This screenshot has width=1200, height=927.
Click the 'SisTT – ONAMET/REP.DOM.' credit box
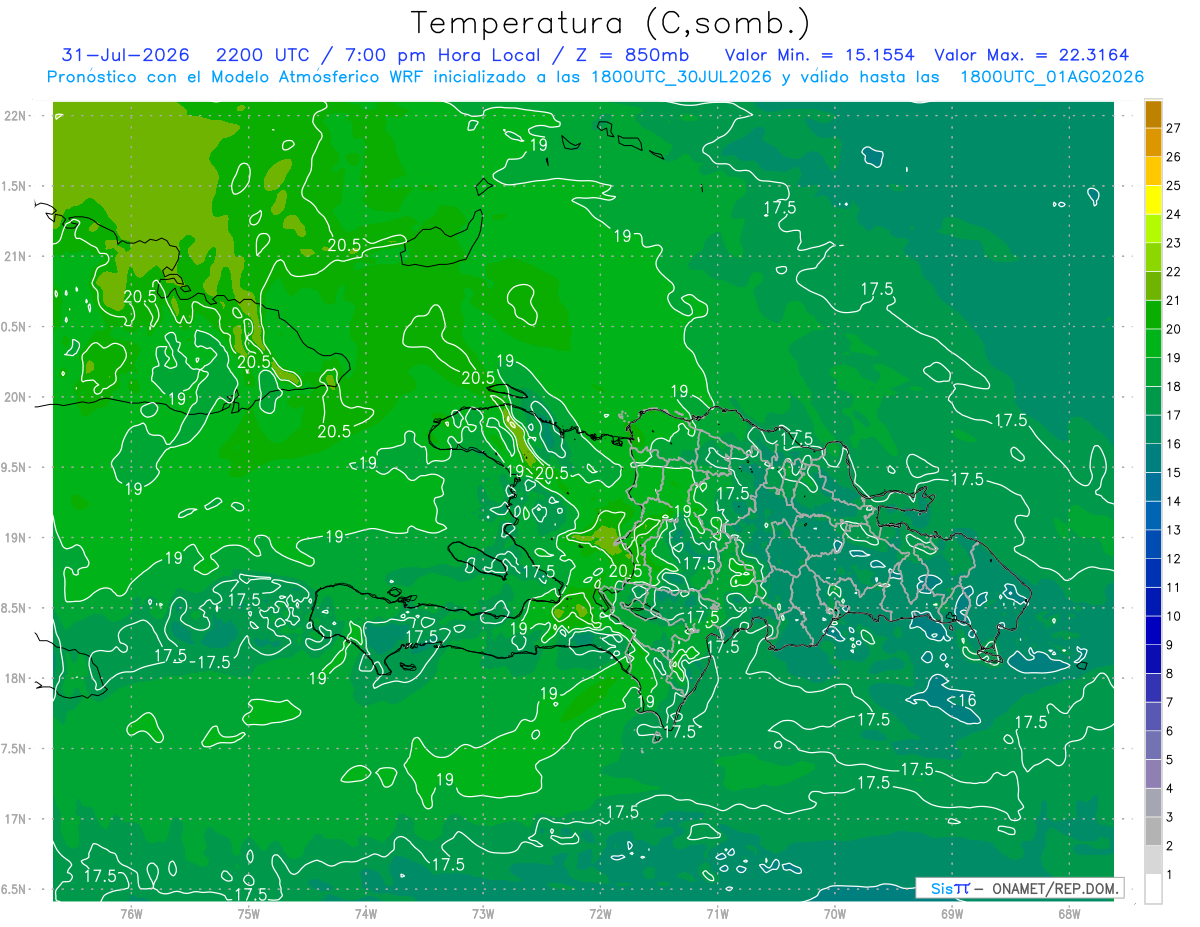click(1020, 888)
